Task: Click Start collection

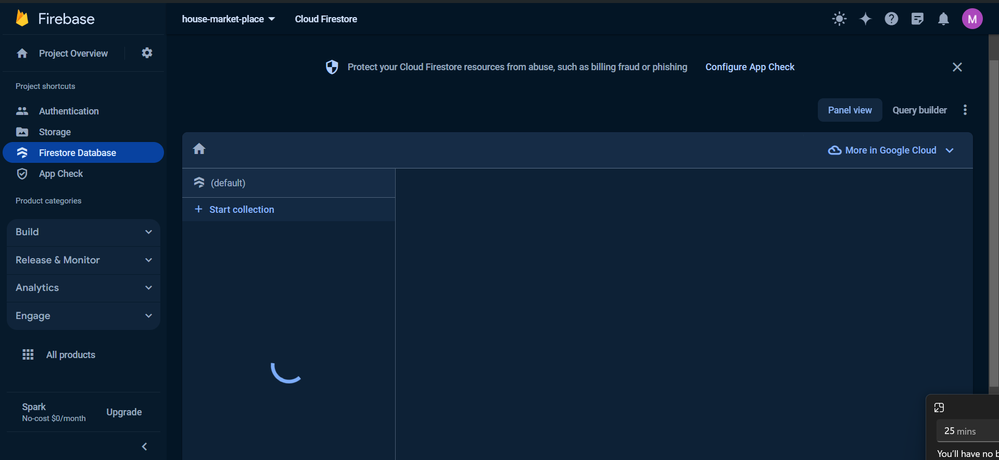Action: click(289, 210)
